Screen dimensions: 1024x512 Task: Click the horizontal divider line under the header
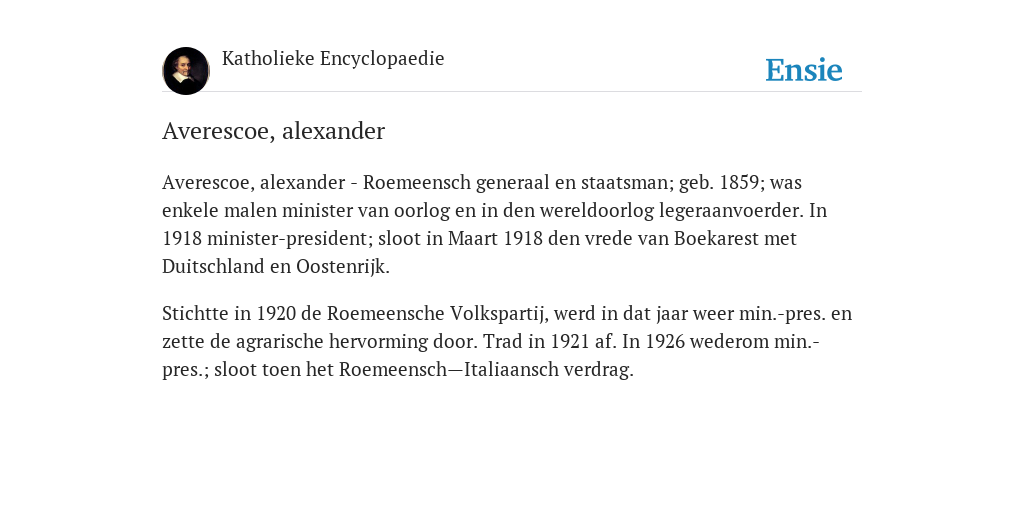pyautogui.click(x=512, y=92)
